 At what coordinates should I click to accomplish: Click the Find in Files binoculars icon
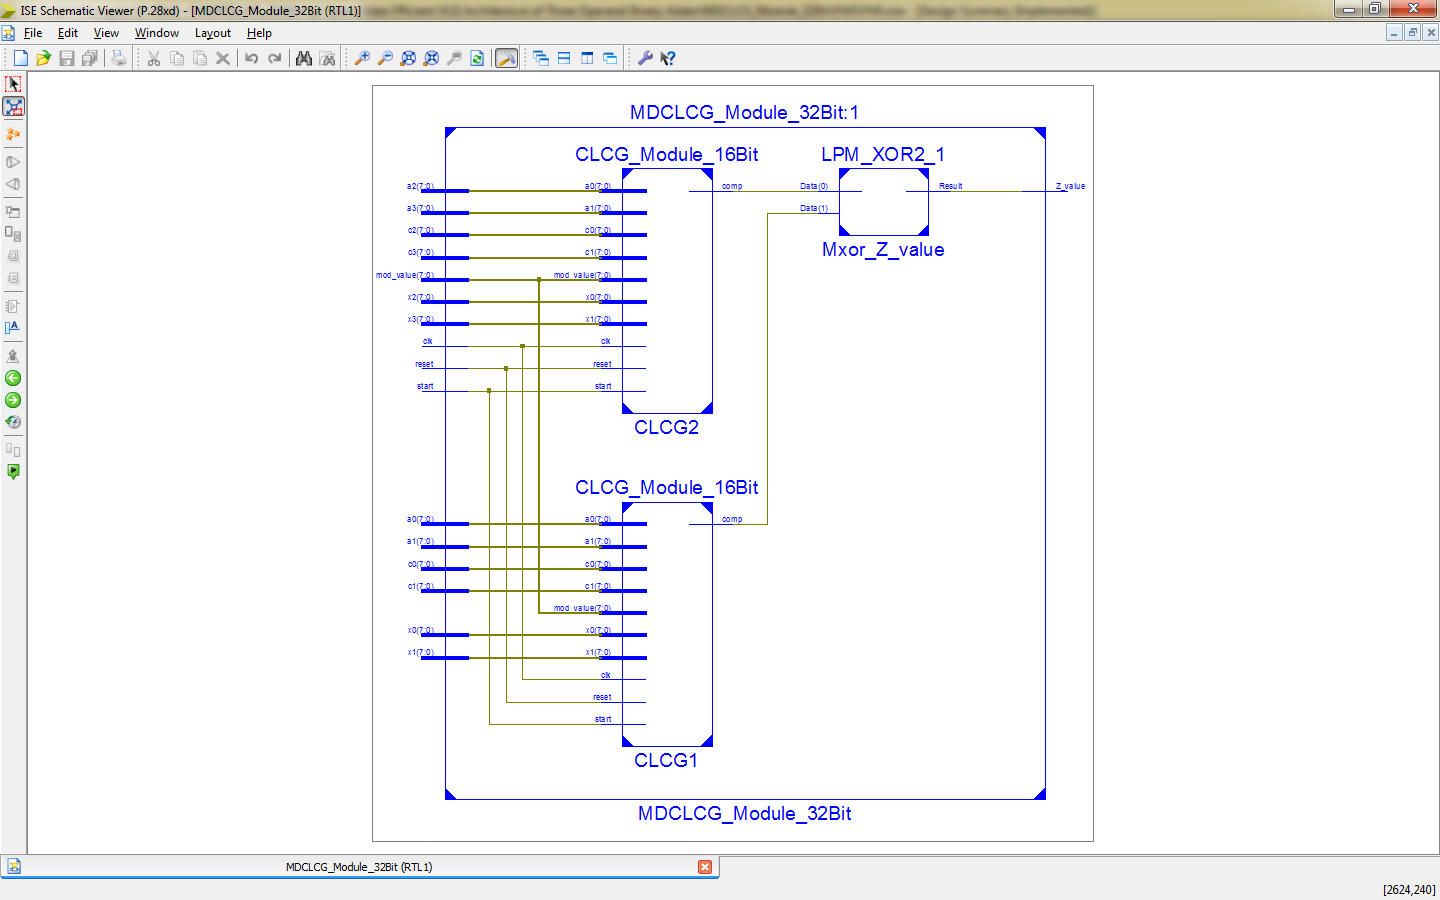(x=327, y=58)
